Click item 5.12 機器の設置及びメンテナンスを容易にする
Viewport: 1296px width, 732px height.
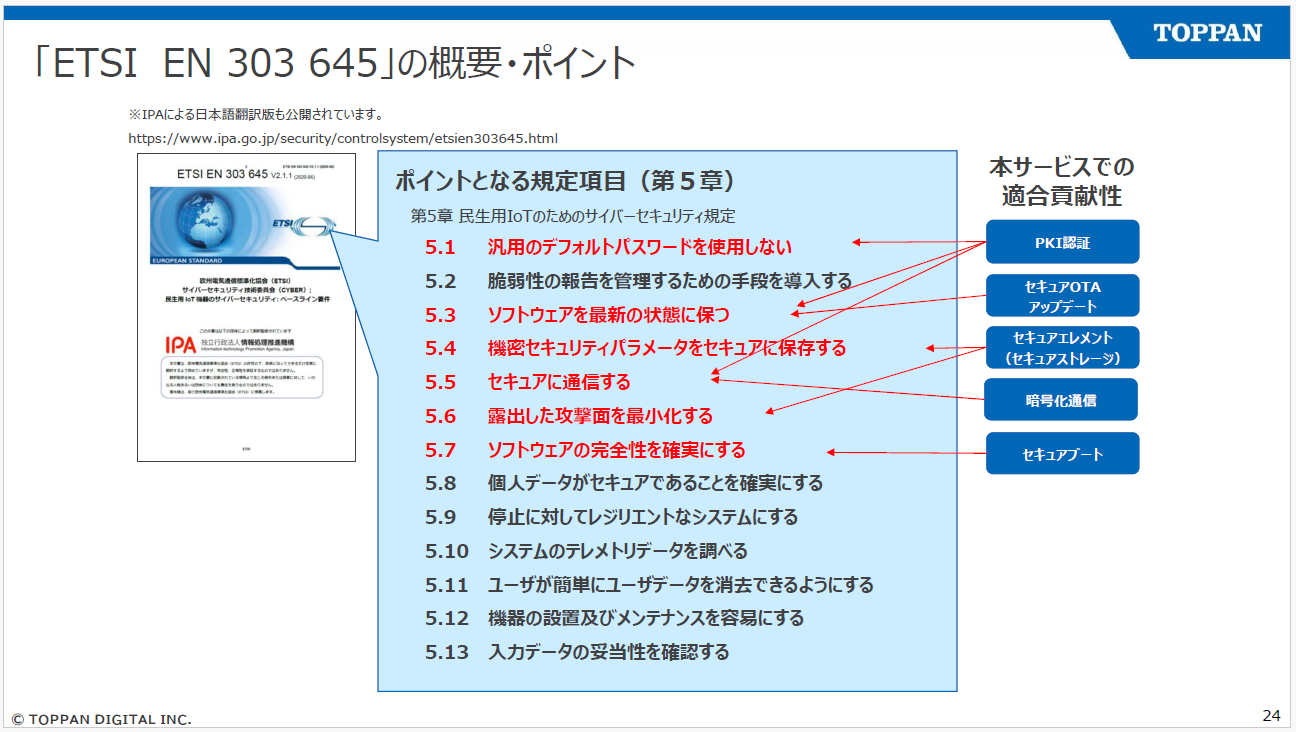614,618
